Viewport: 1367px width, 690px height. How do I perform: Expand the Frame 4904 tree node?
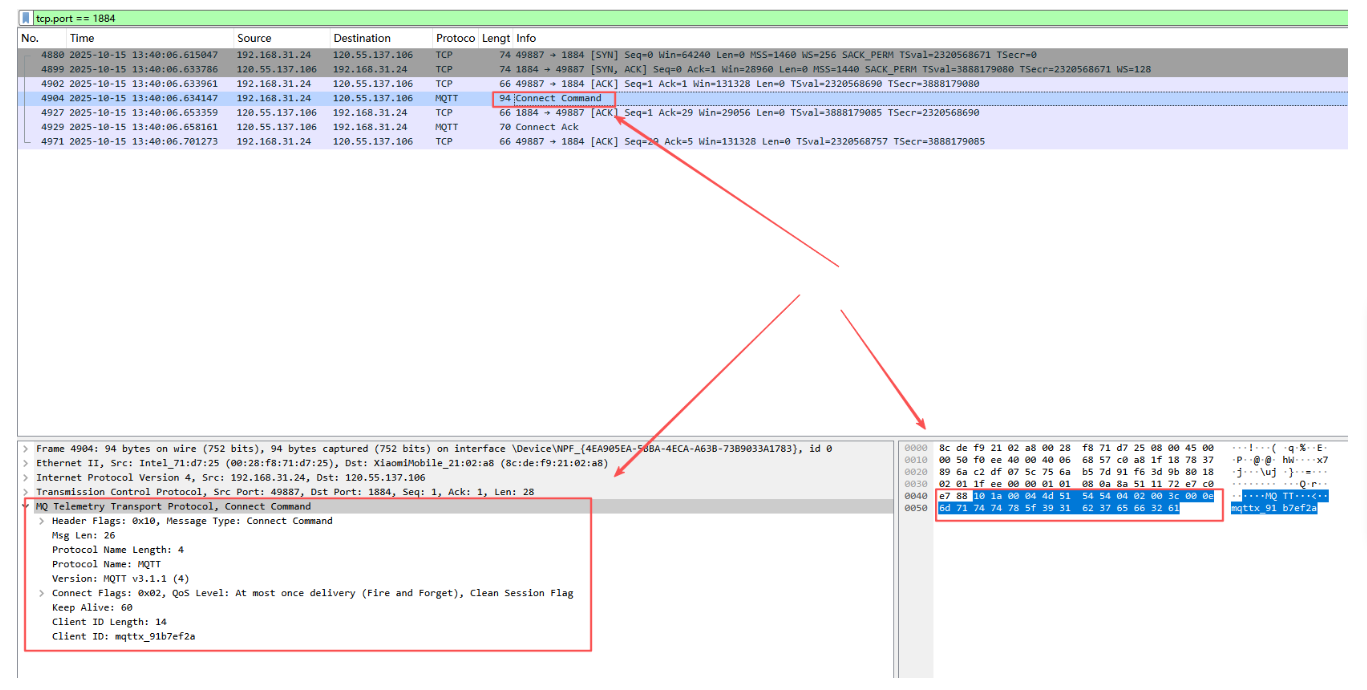coord(26,449)
